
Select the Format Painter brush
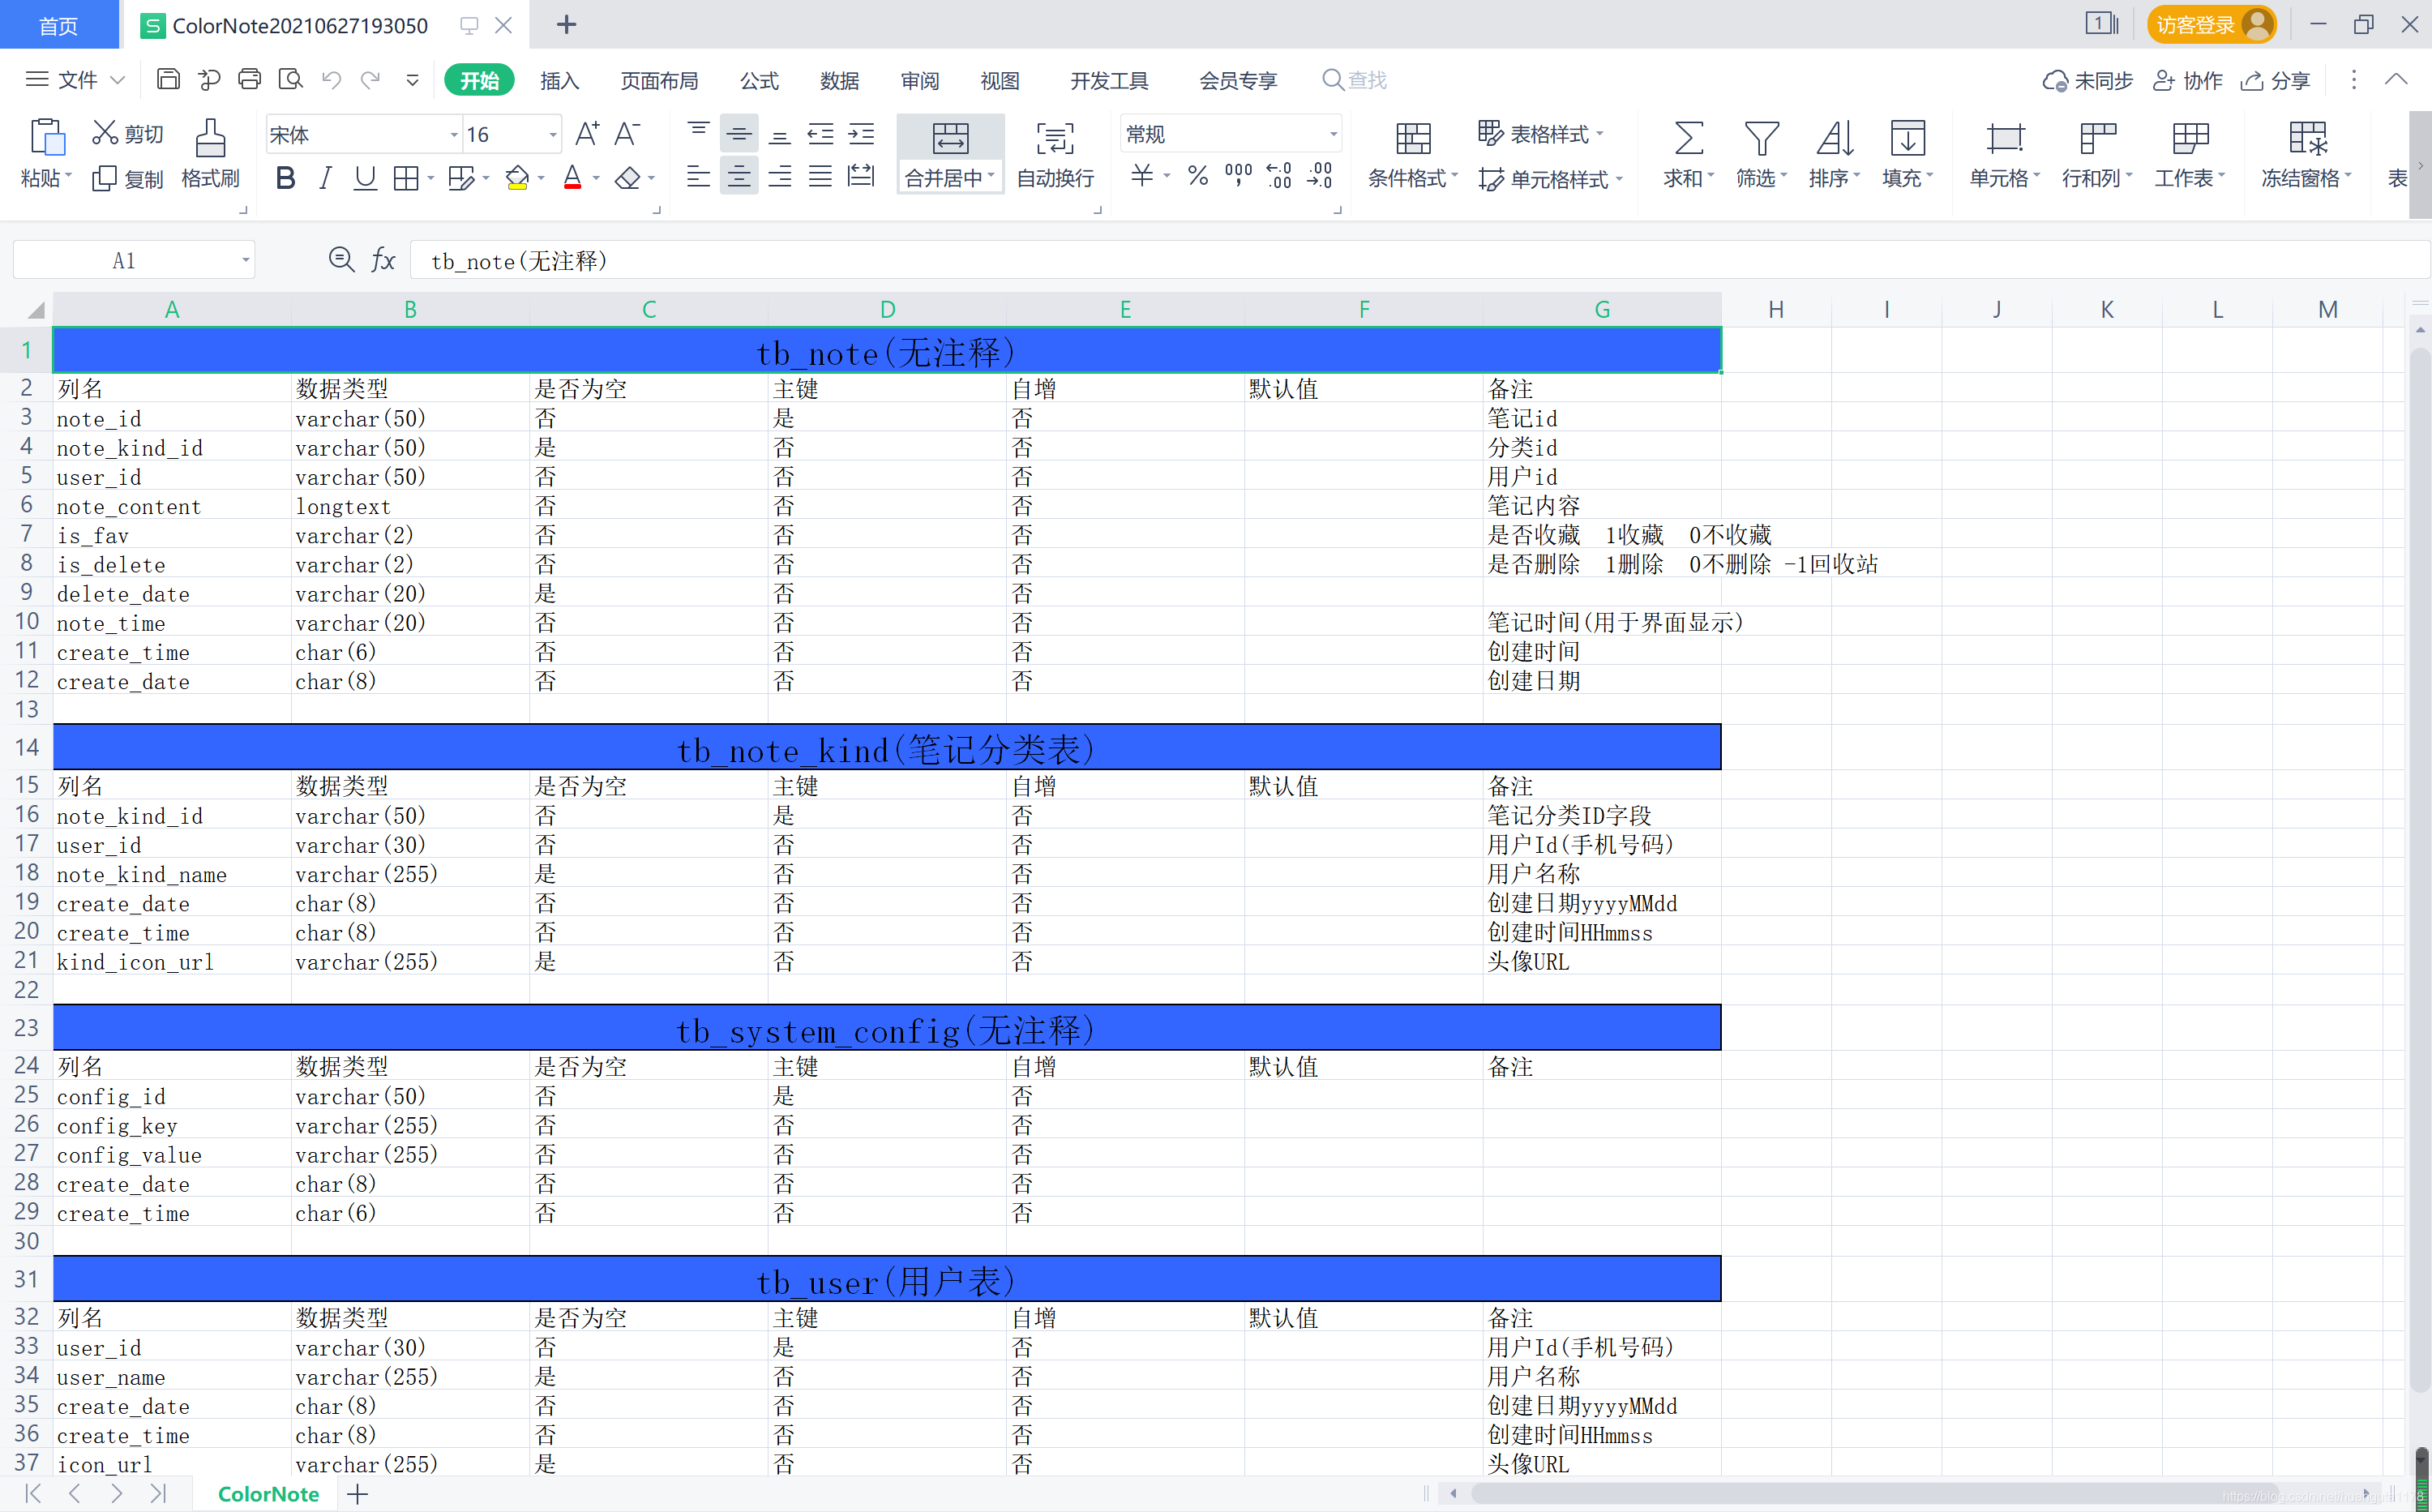210,138
